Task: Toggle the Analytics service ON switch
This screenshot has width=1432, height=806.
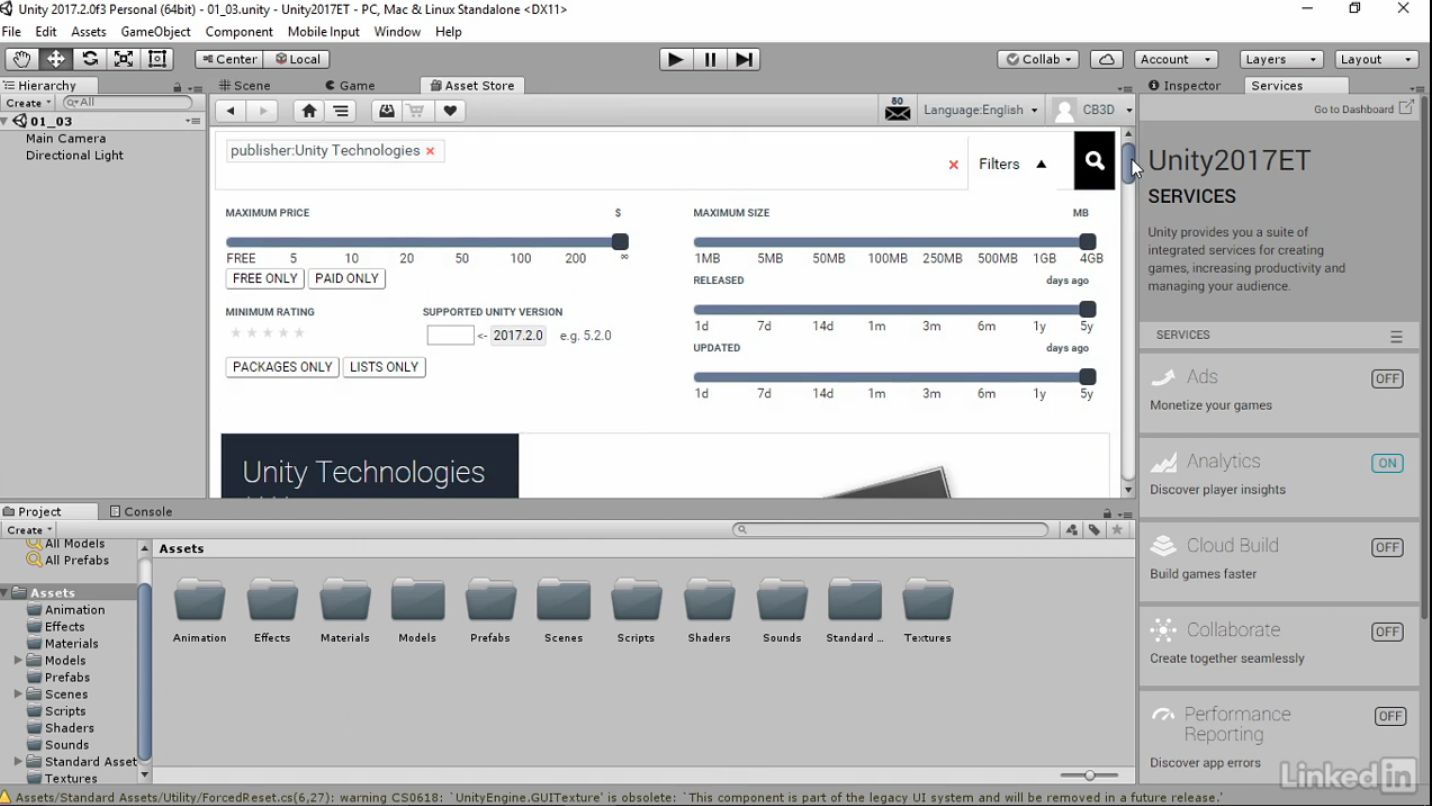Action: [x=1387, y=463]
